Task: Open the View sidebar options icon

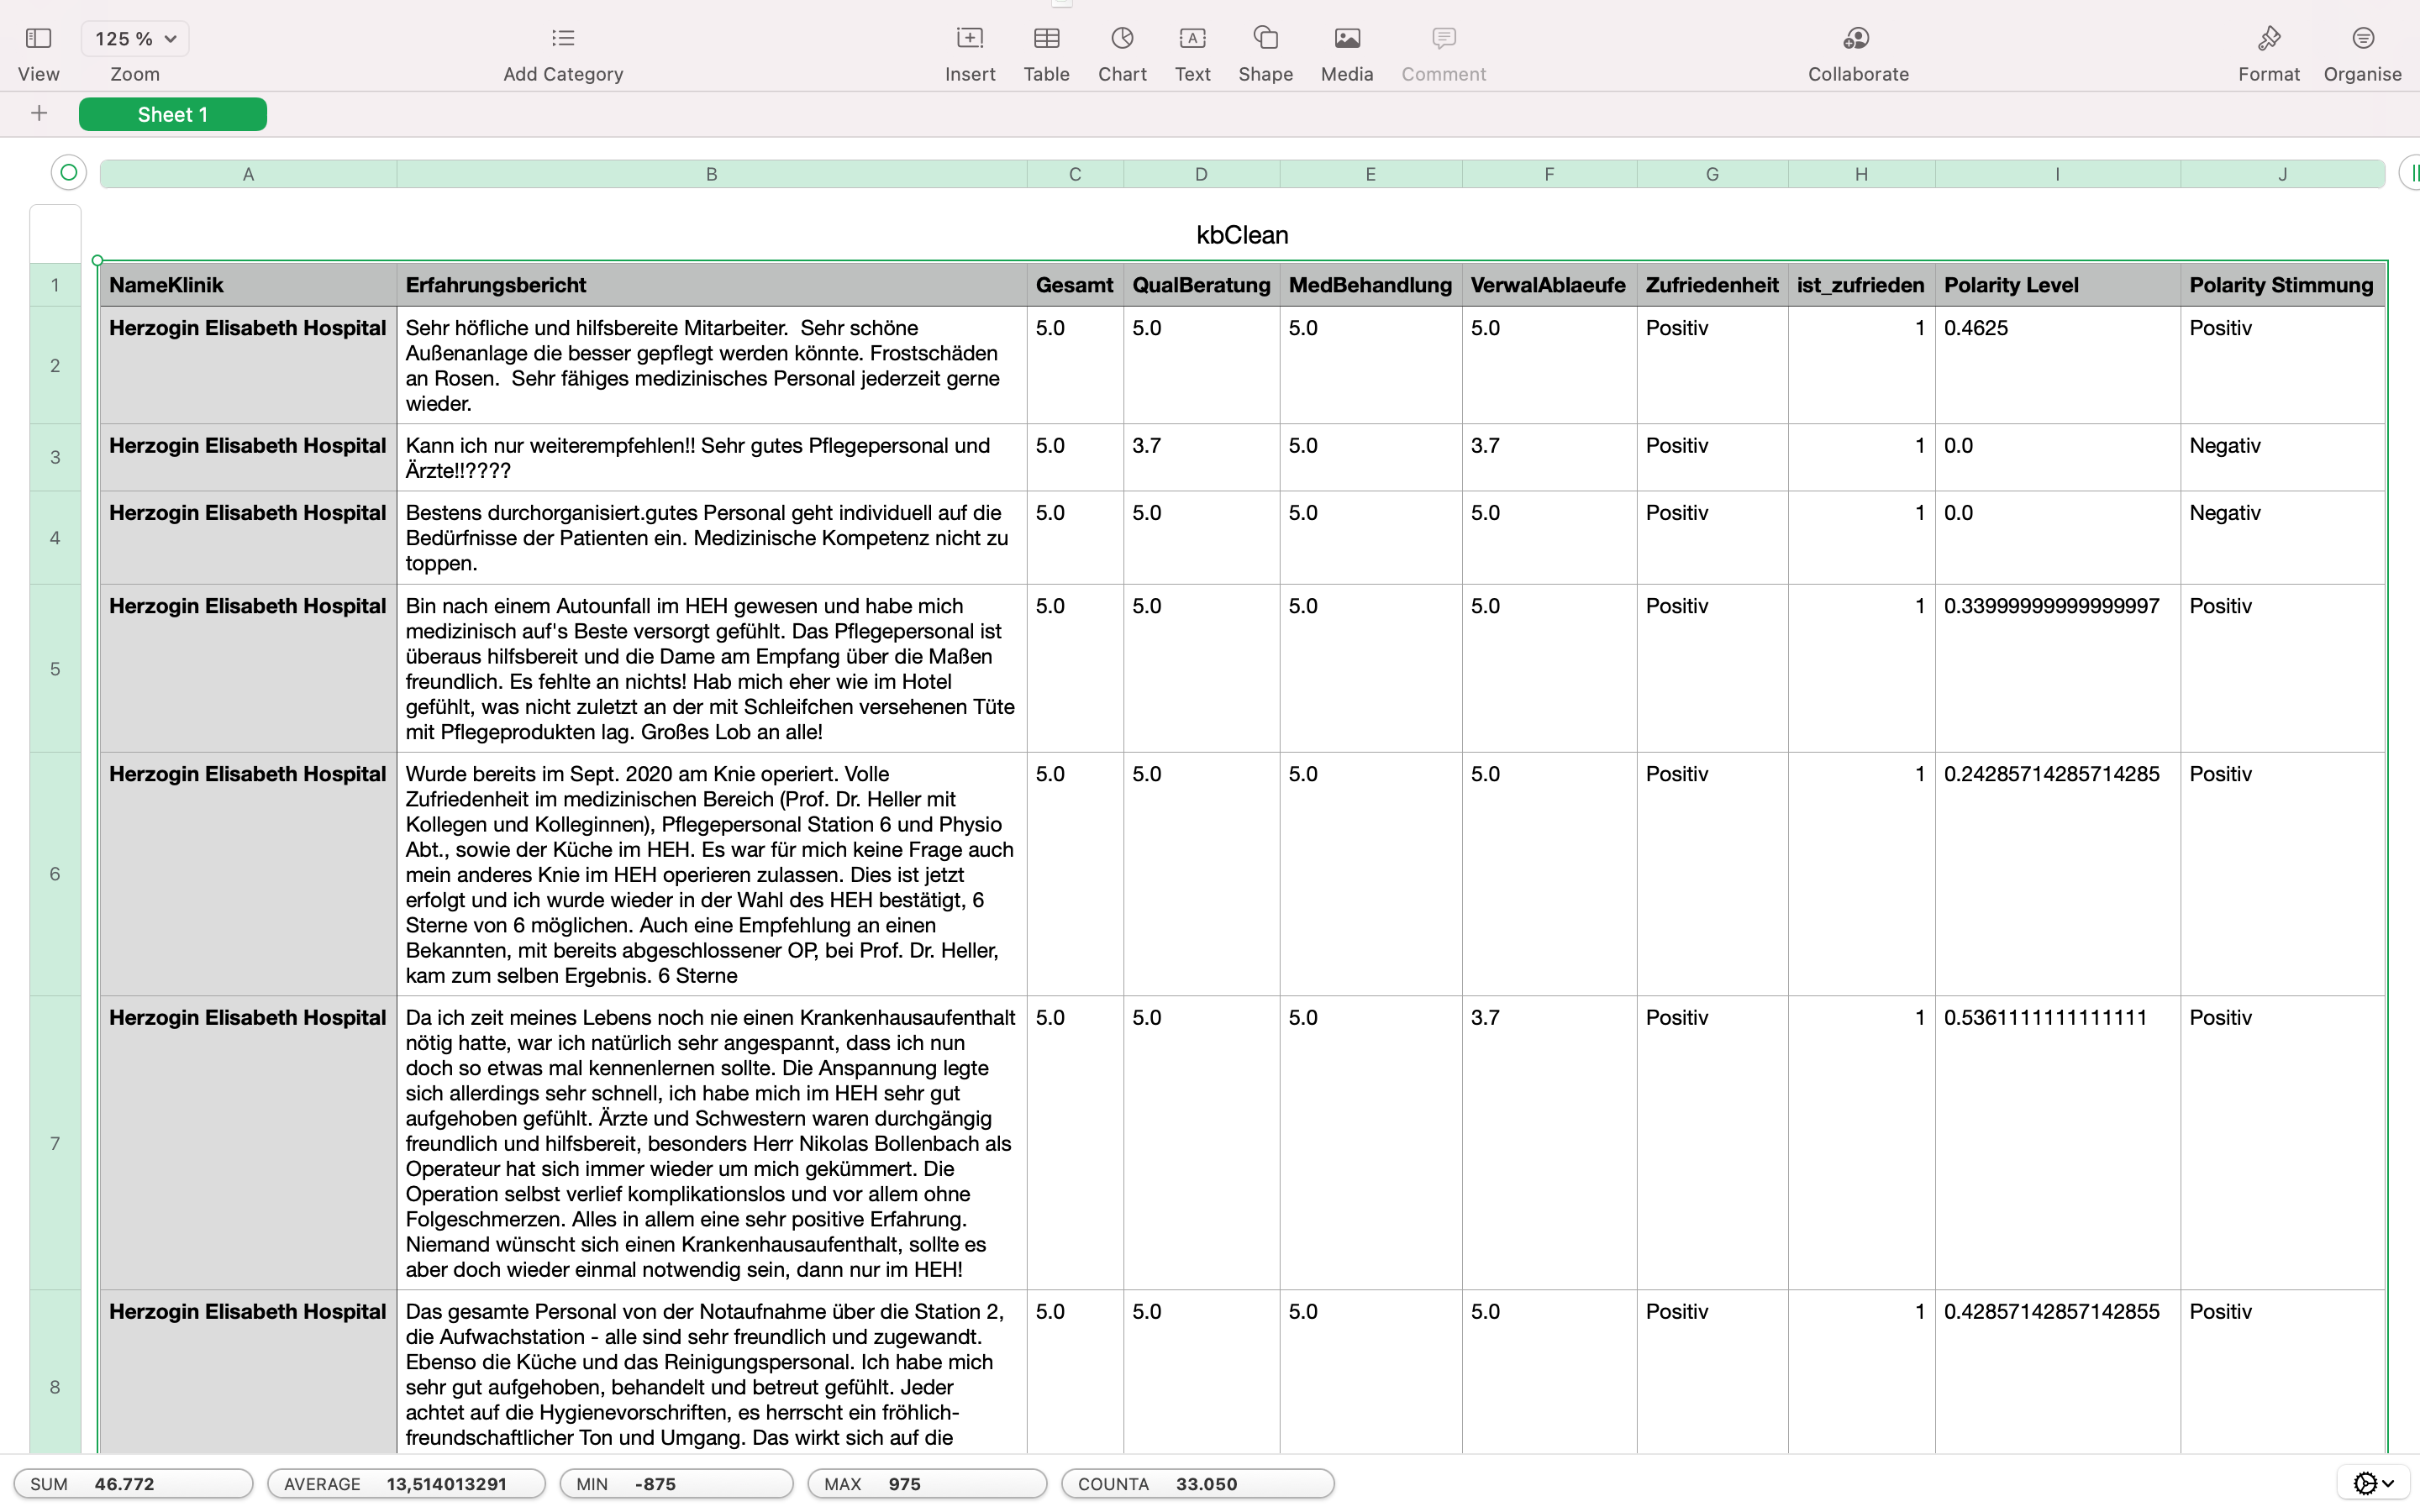Action: [38, 39]
